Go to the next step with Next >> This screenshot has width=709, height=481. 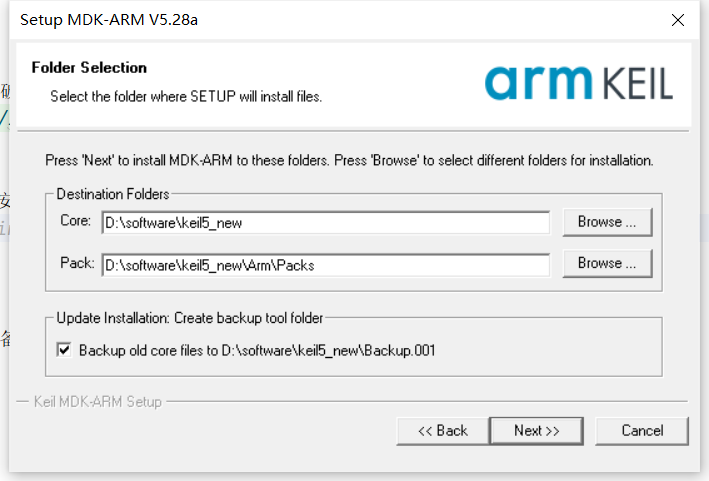536,431
